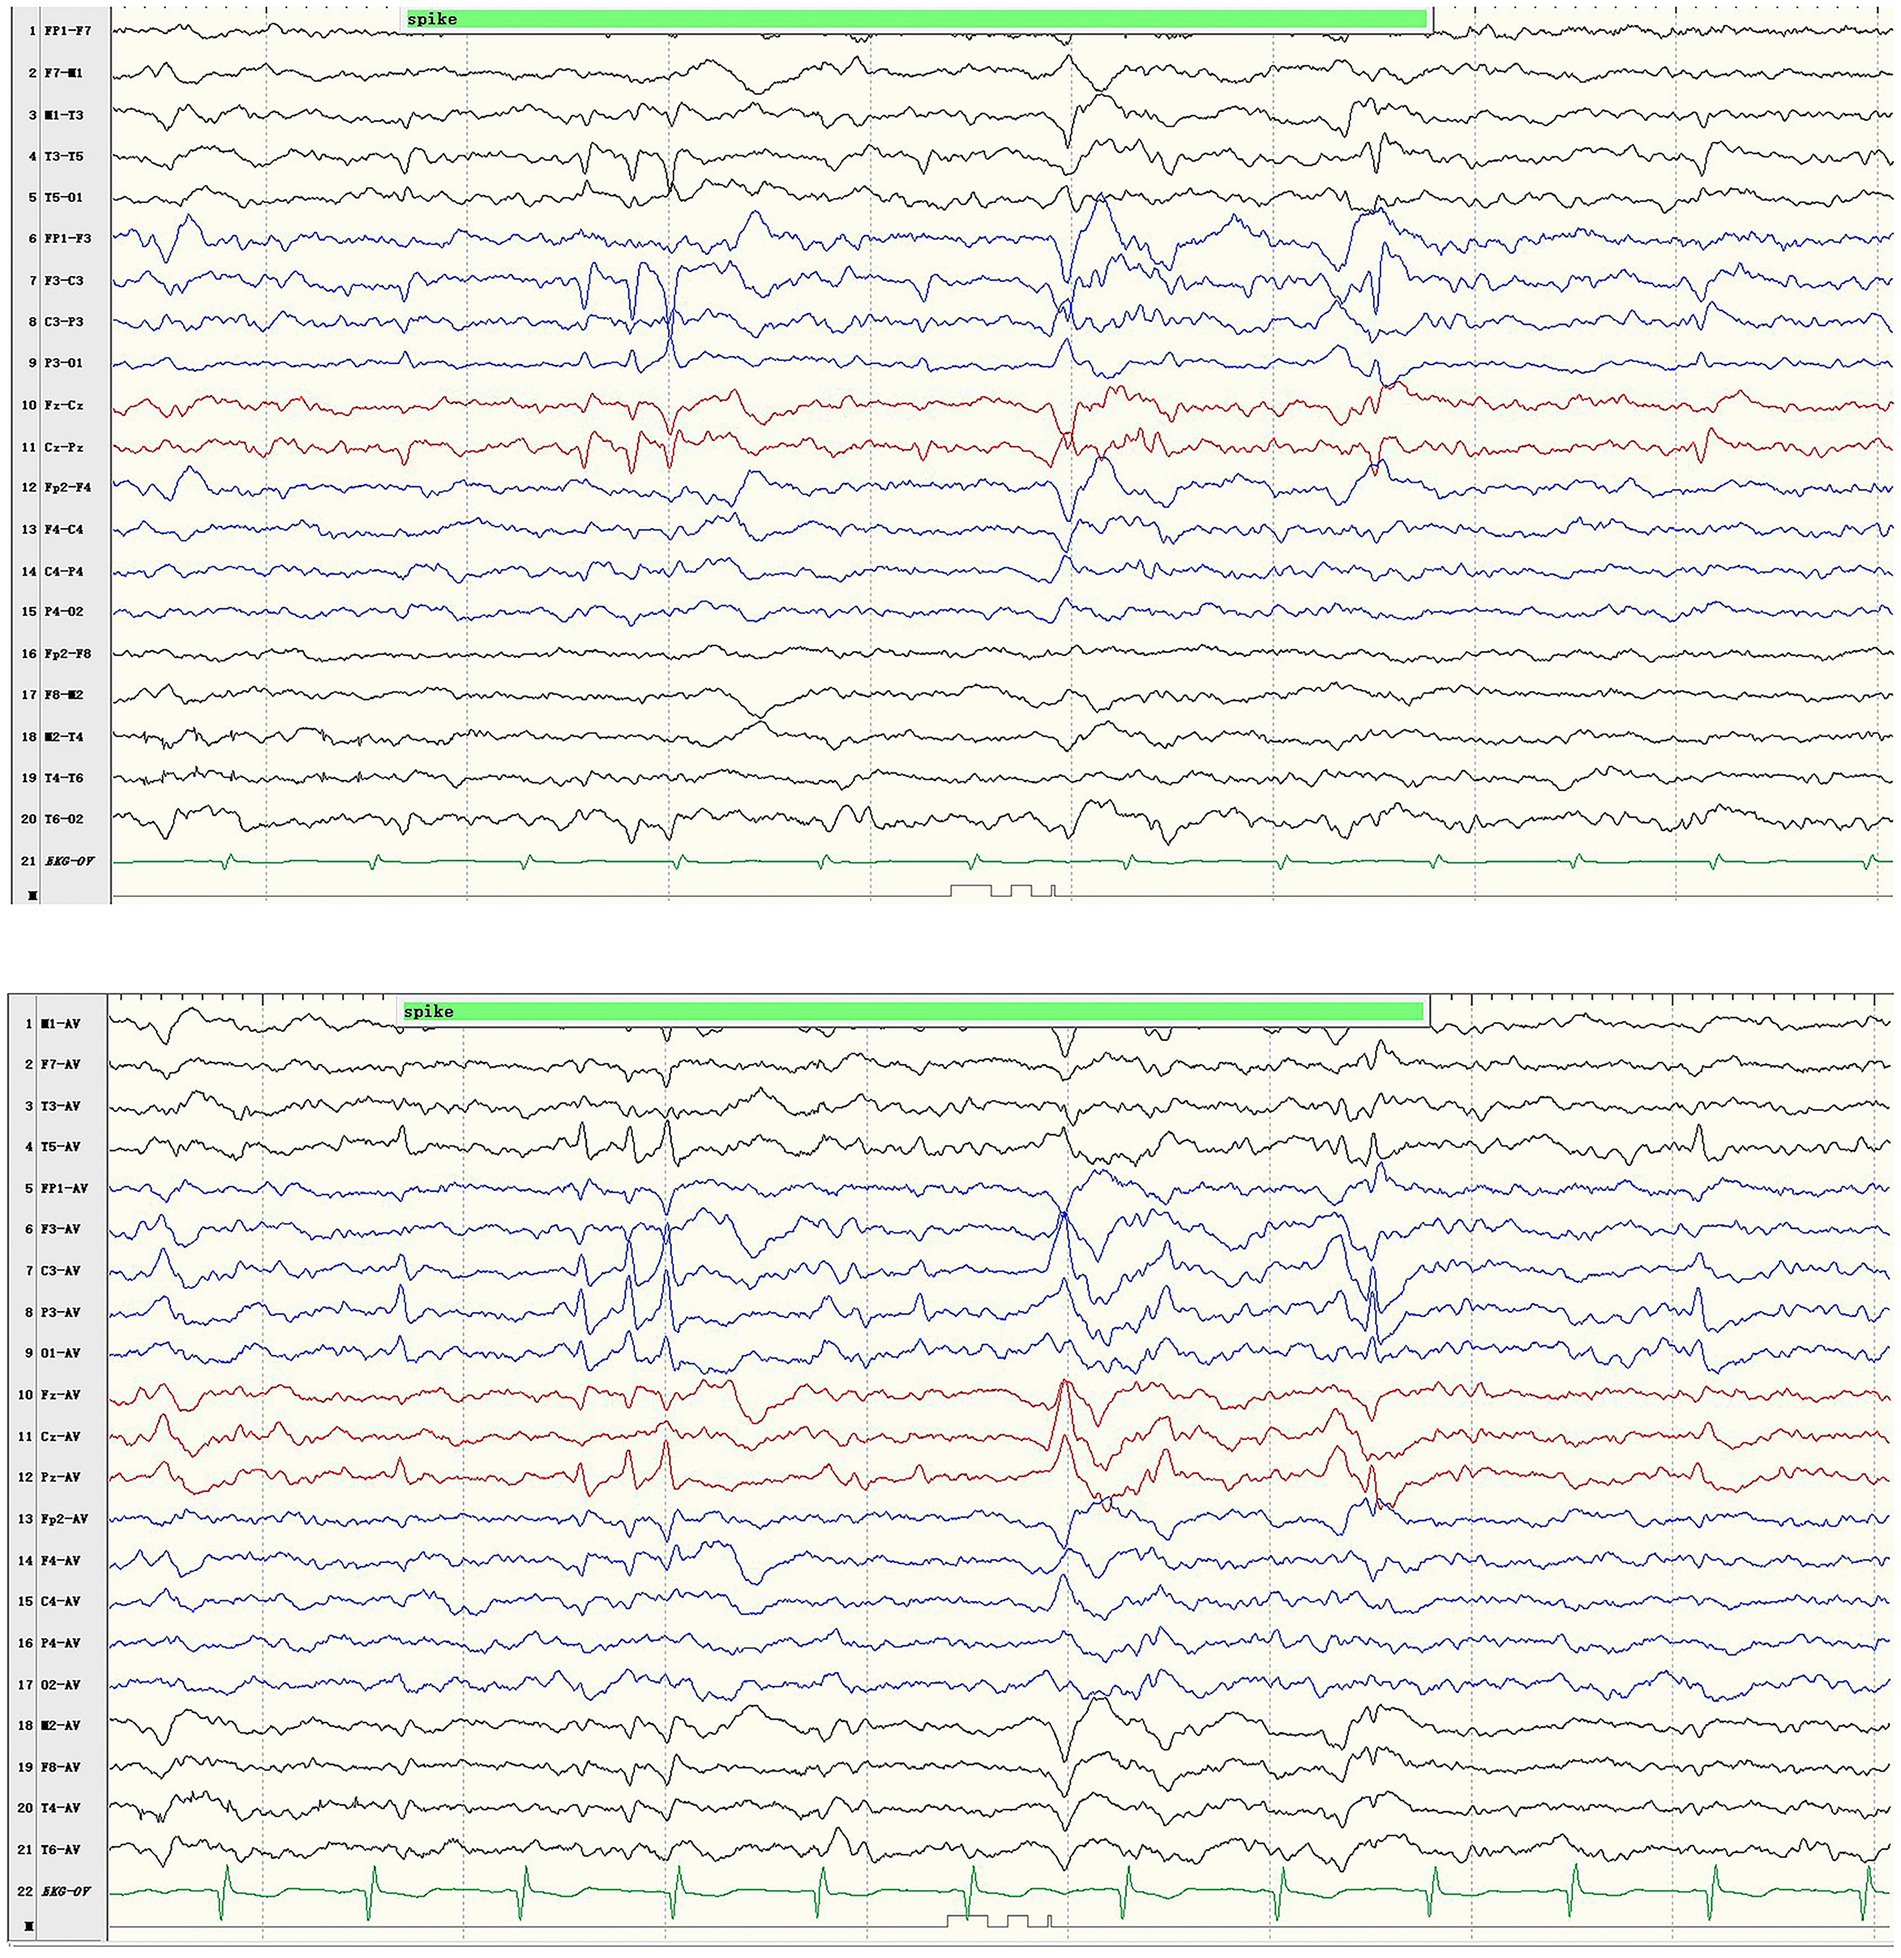The height and width of the screenshot is (1958, 1901).
Task: Select channel label F7-M1
Action: (64, 73)
